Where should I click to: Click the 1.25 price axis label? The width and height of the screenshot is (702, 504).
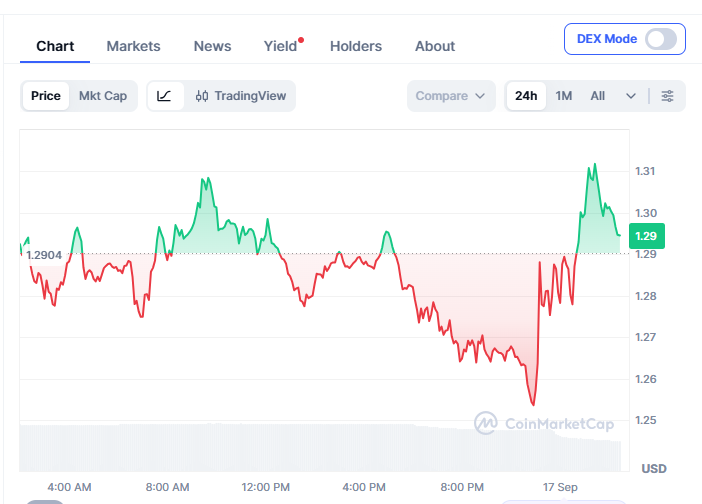(x=646, y=420)
